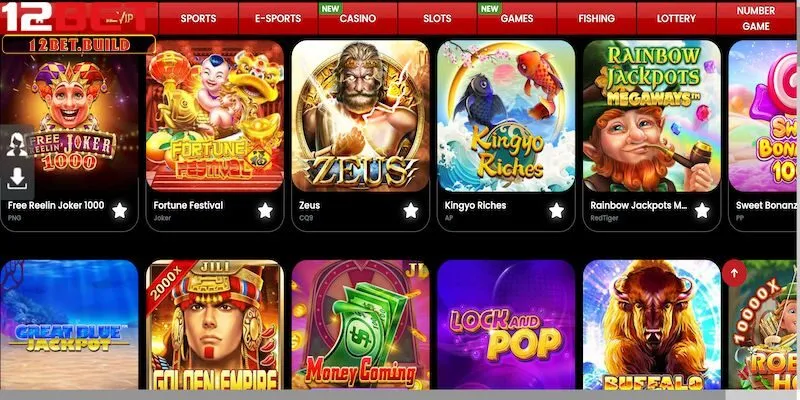Star the Rainbow Jackpots Megaways game
The width and height of the screenshot is (800, 400).
pyautogui.click(x=702, y=210)
